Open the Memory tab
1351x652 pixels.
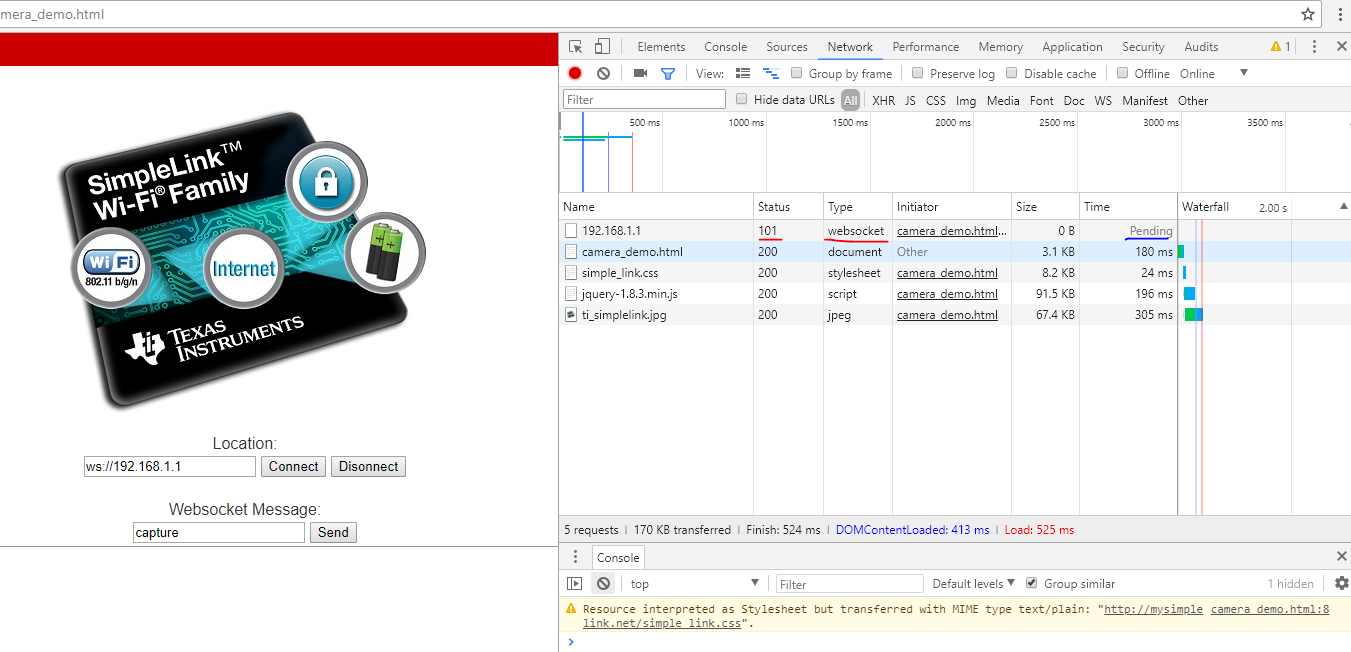(x=1001, y=47)
